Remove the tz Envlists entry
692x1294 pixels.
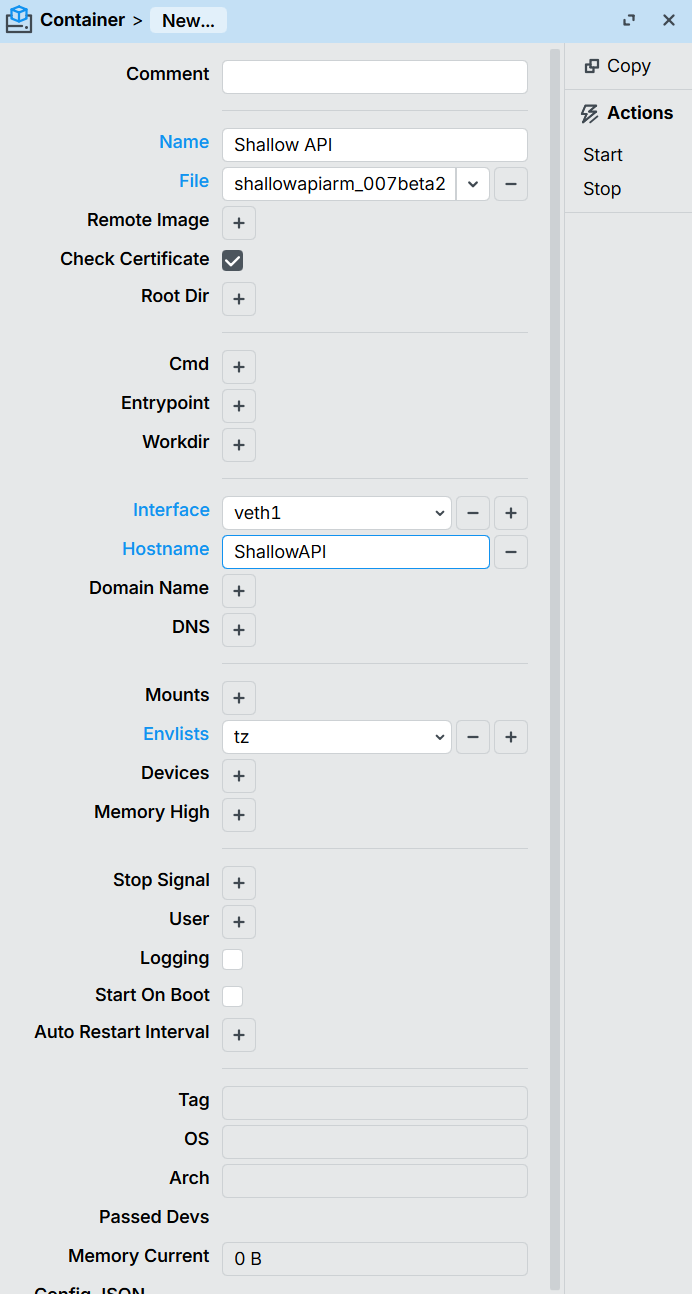472,737
